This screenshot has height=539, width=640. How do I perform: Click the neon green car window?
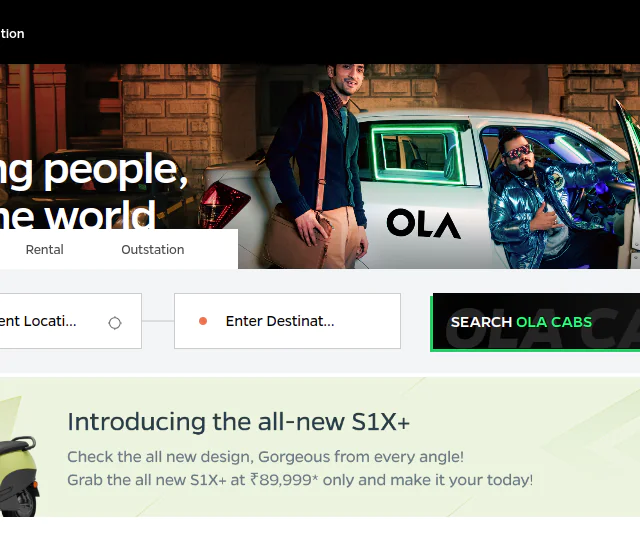click(x=418, y=154)
